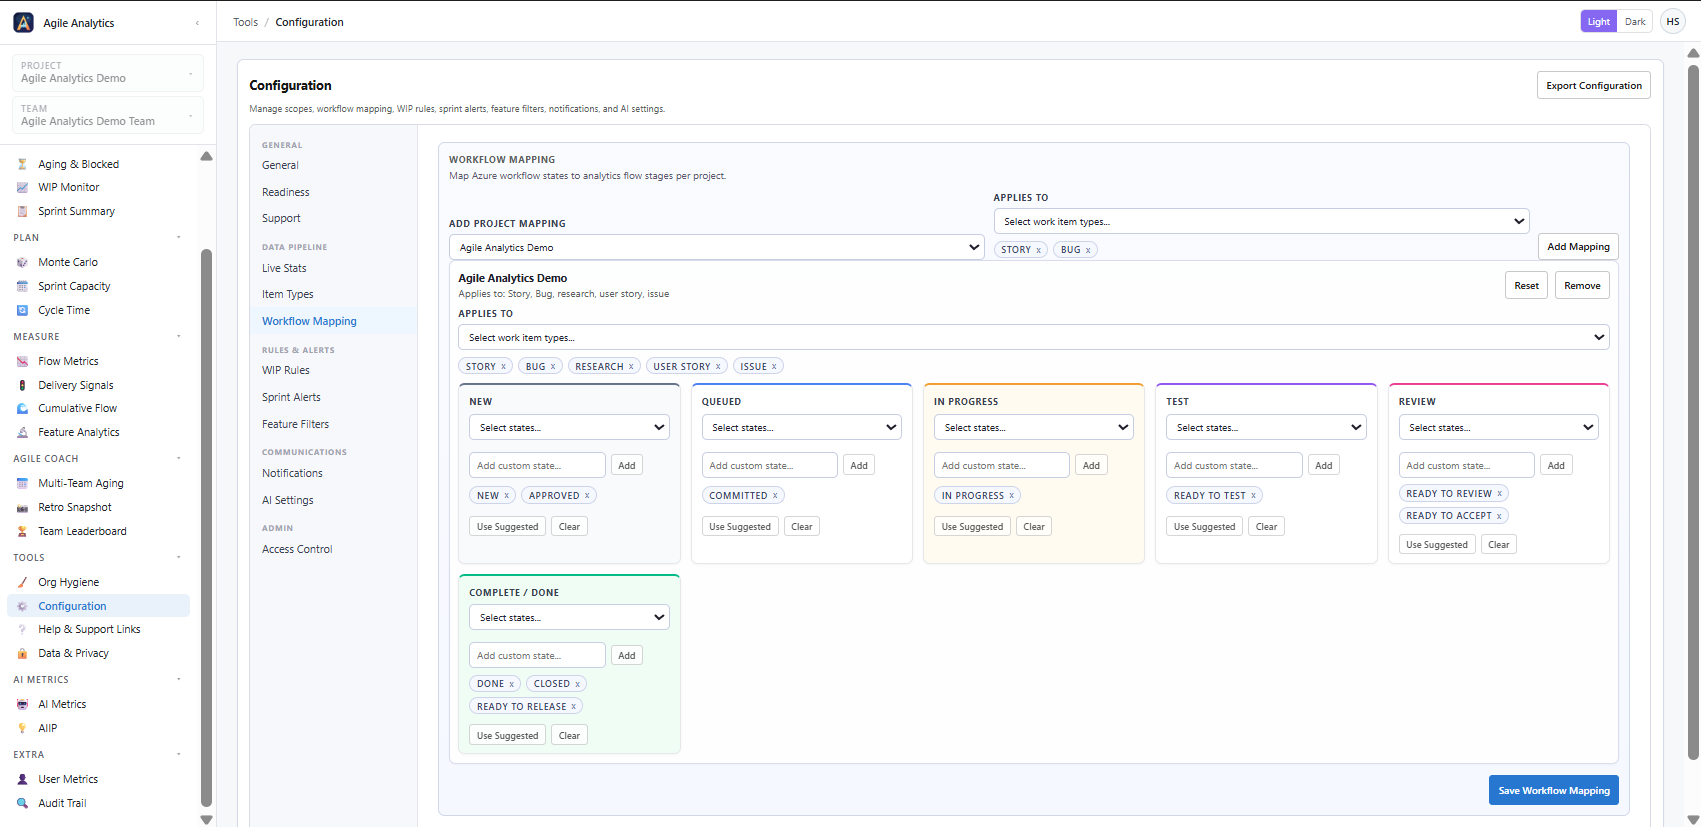This screenshot has height=827, width=1701.
Task: Switch to Dark theme
Action: (1635, 21)
